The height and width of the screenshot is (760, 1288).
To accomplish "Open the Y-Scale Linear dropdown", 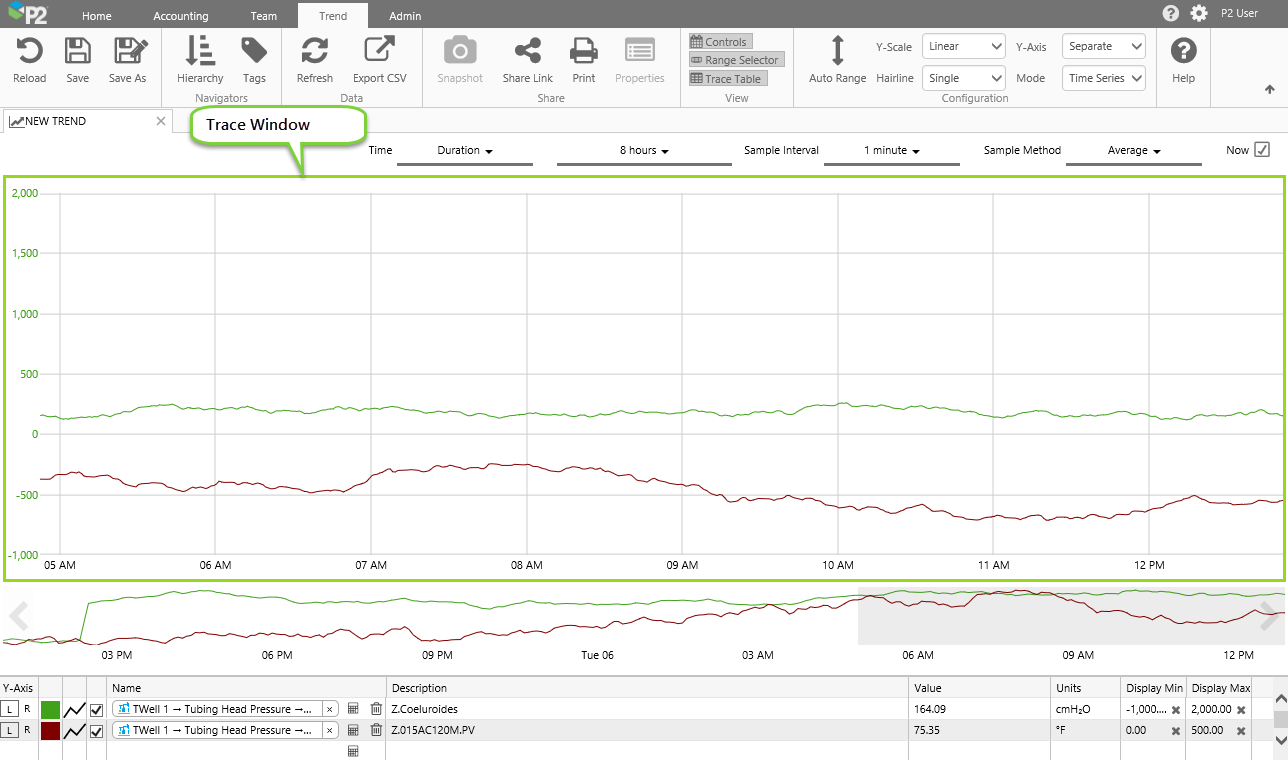I will [x=963, y=46].
